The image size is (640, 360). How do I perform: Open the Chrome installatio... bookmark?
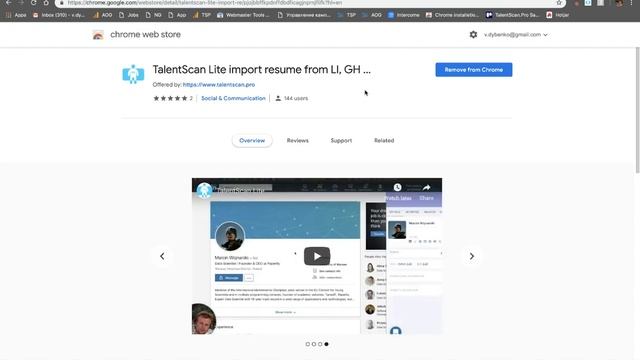coord(452,15)
